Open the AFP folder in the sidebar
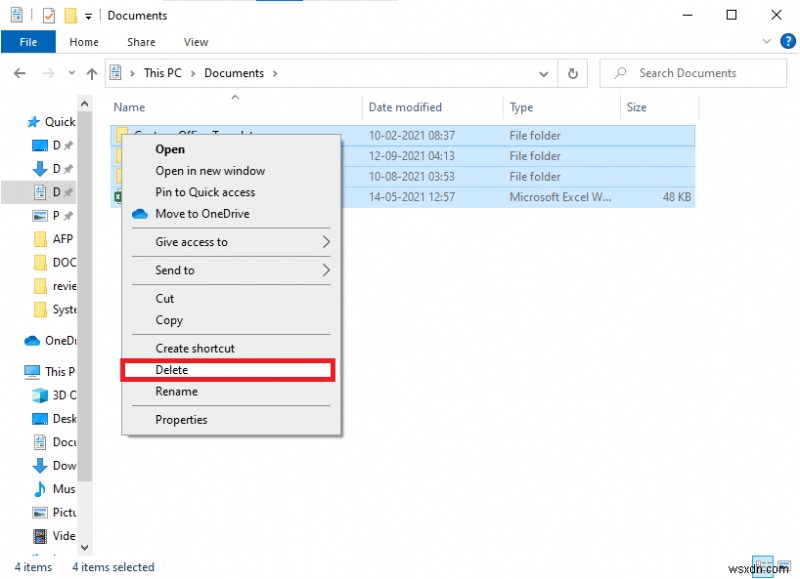The height and width of the screenshot is (579, 800). pos(54,239)
